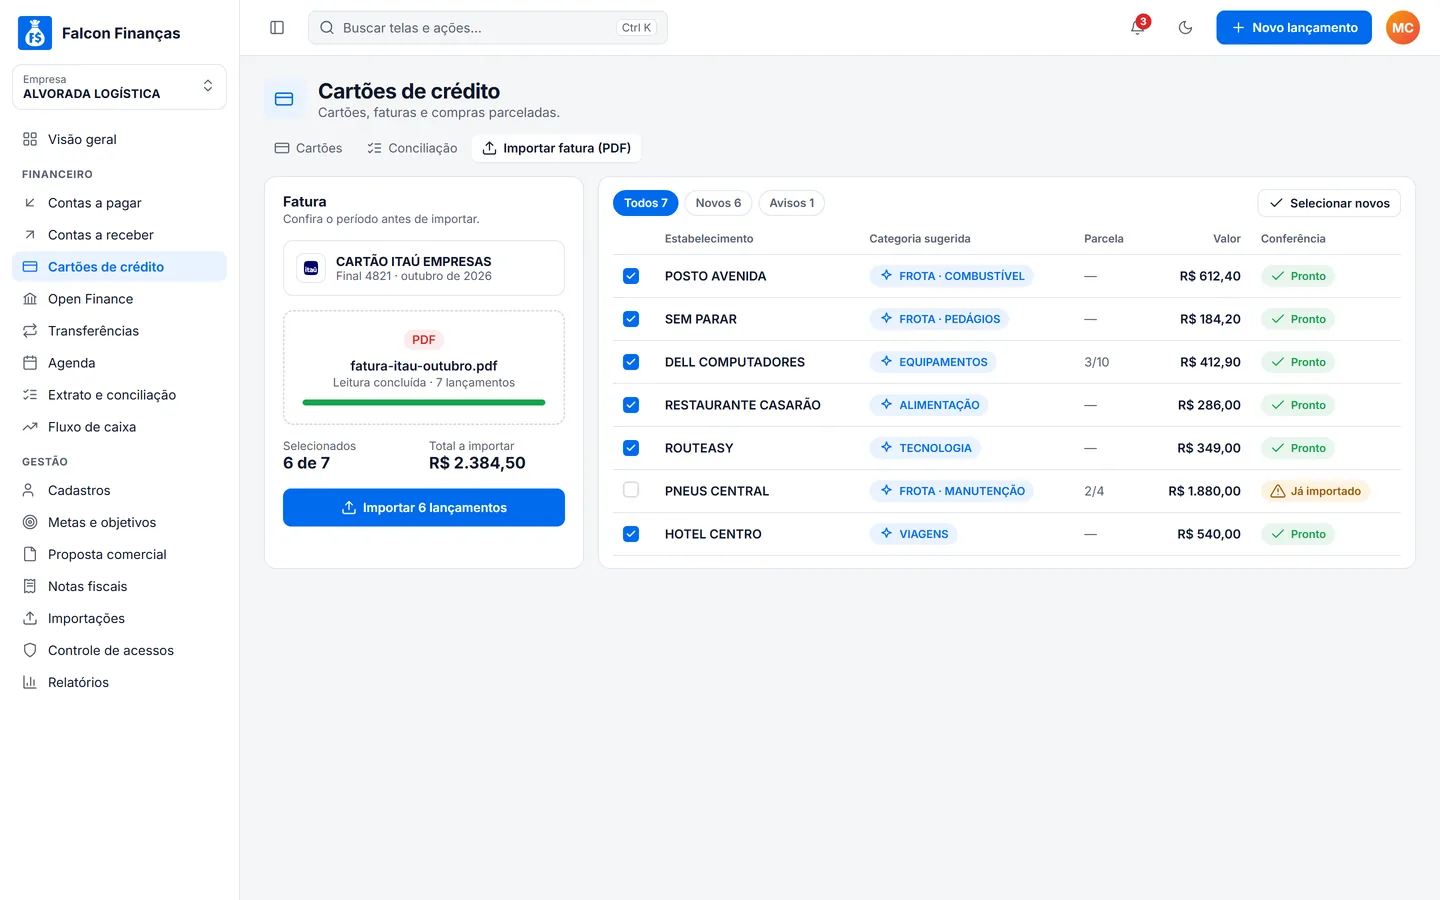Uncheck the RESTAURANTE CASARÃO row checkbox
Image resolution: width=1440 pixels, height=900 pixels.
click(631, 405)
